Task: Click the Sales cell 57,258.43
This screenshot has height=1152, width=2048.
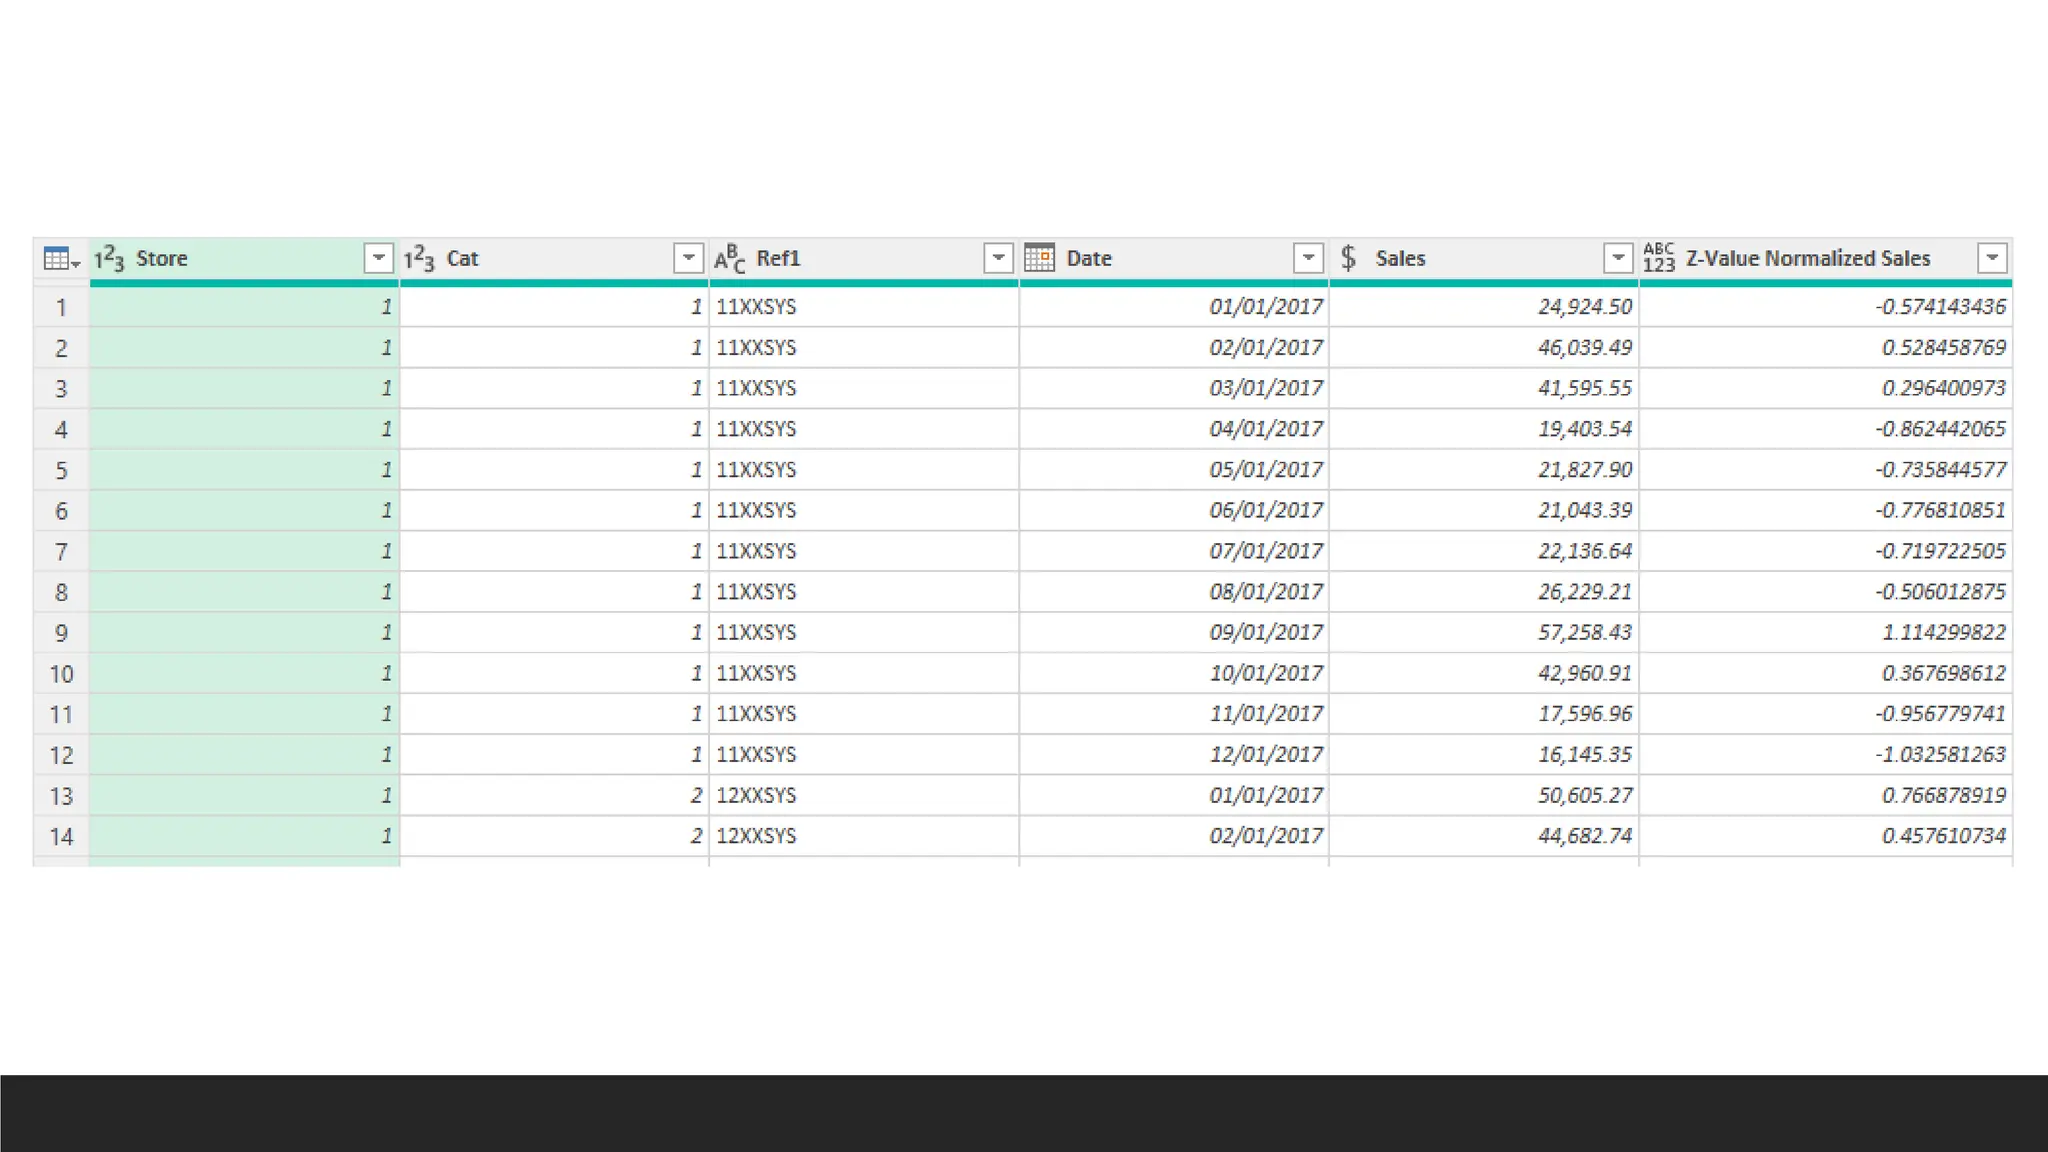Action: pyautogui.click(x=1584, y=633)
